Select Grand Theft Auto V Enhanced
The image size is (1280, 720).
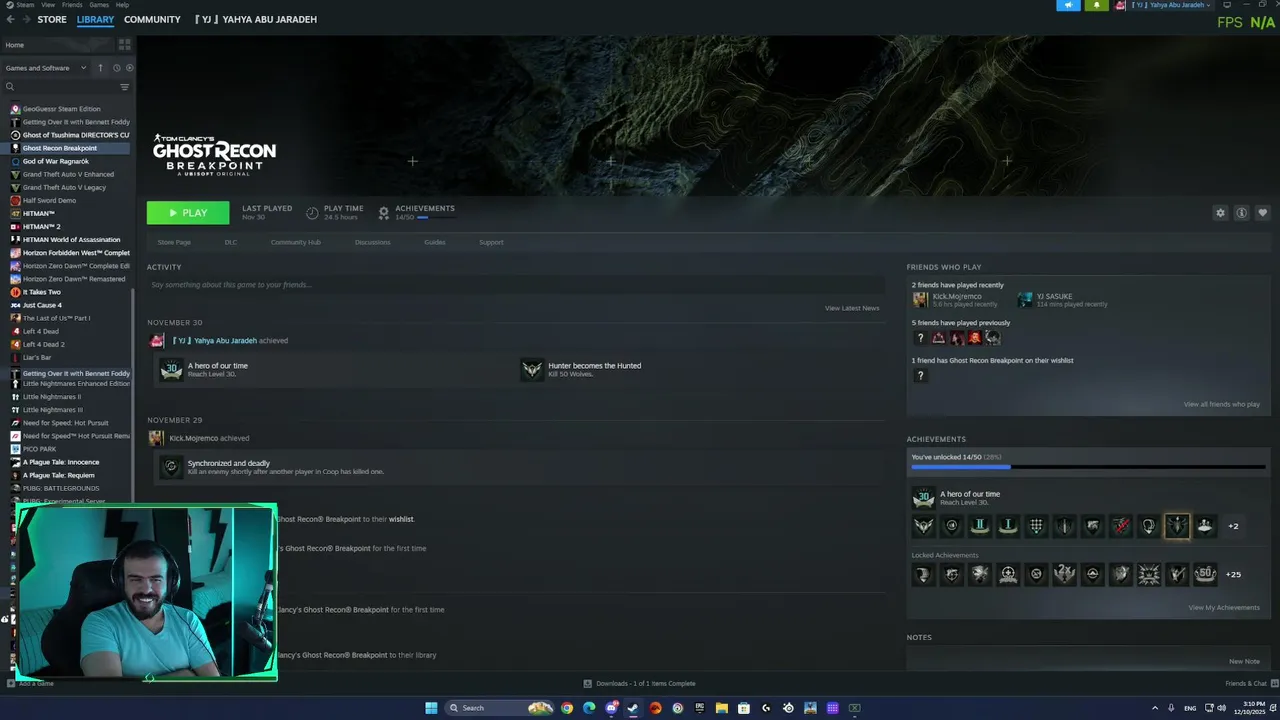click(68, 174)
